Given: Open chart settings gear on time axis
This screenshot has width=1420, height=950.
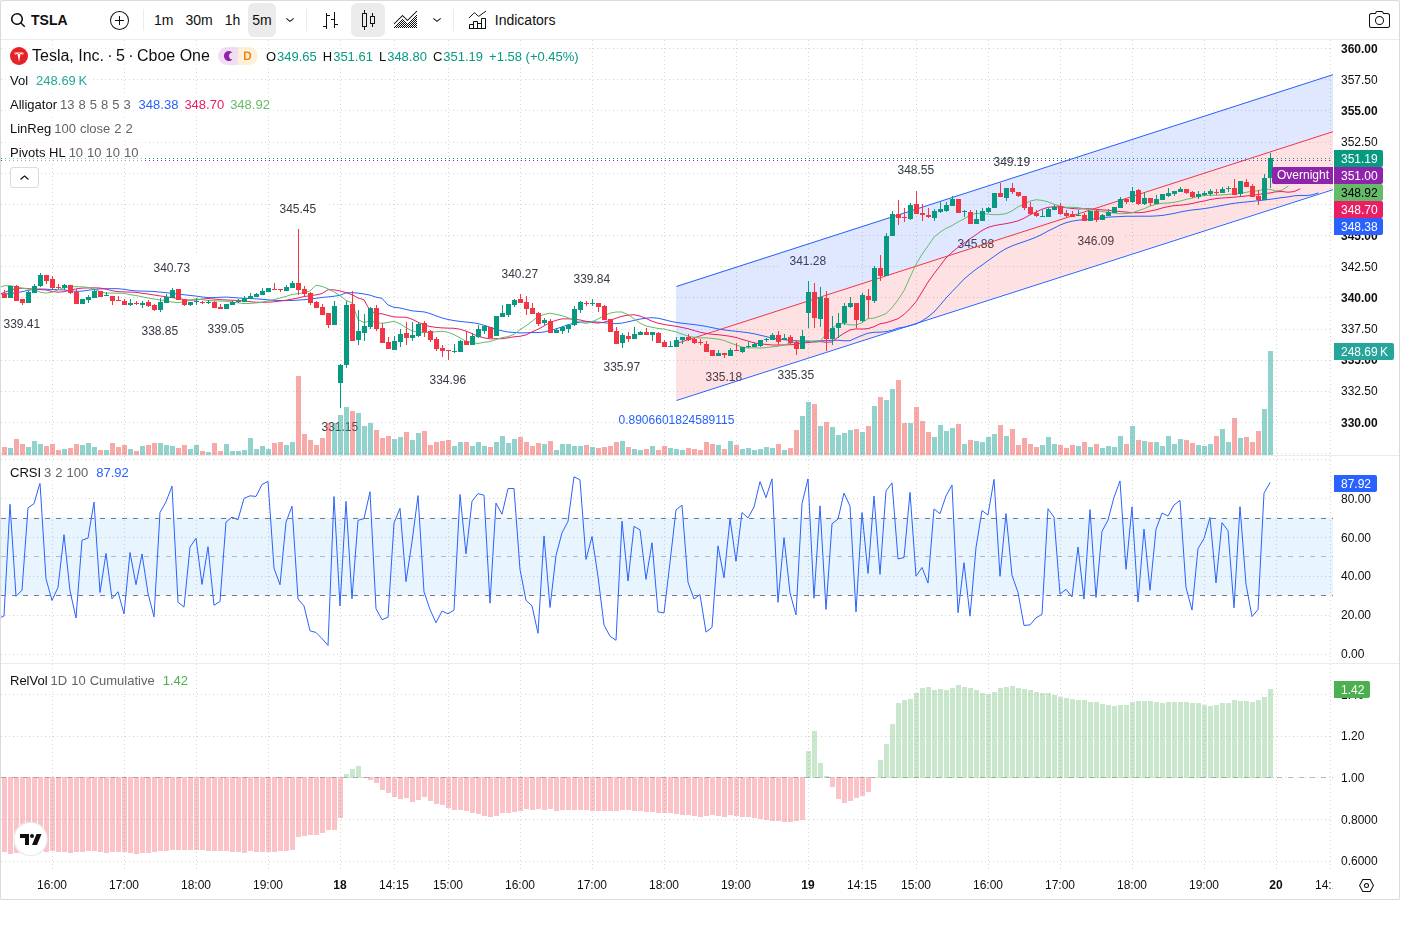Looking at the screenshot, I should [x=1366, y=885].
